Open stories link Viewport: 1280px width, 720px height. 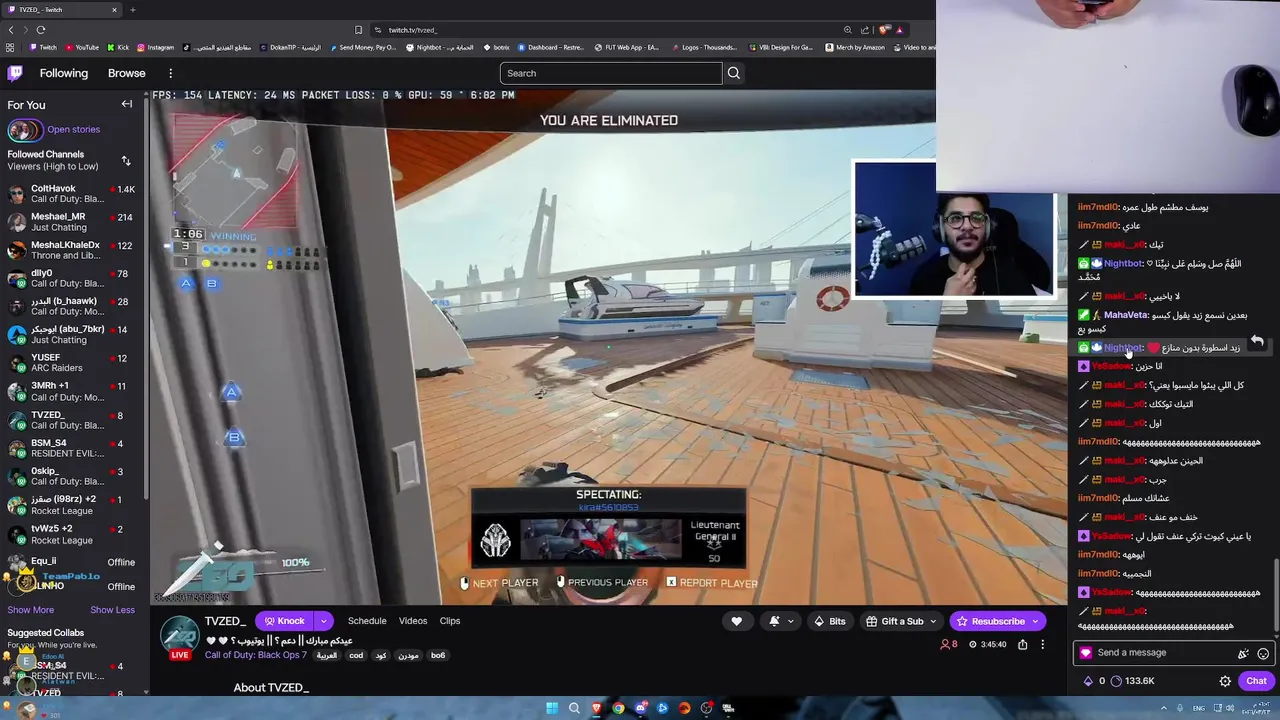[x=73, y=129]
